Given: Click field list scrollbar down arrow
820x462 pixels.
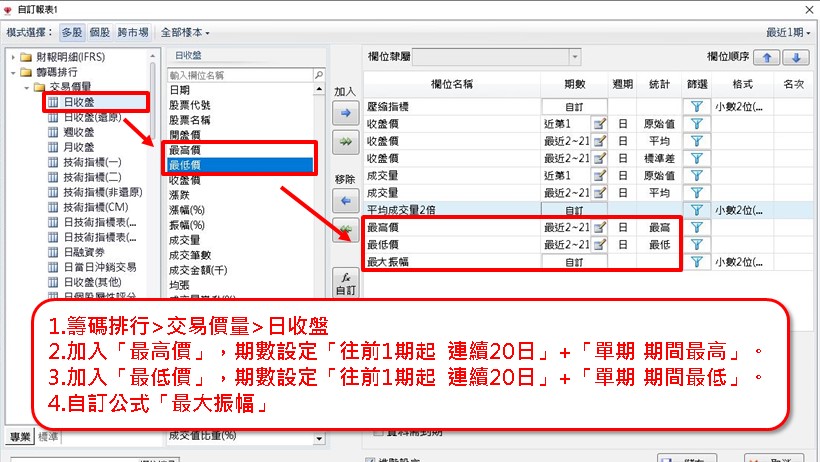Looking at the screenshot, I should (x=319, y=438).
